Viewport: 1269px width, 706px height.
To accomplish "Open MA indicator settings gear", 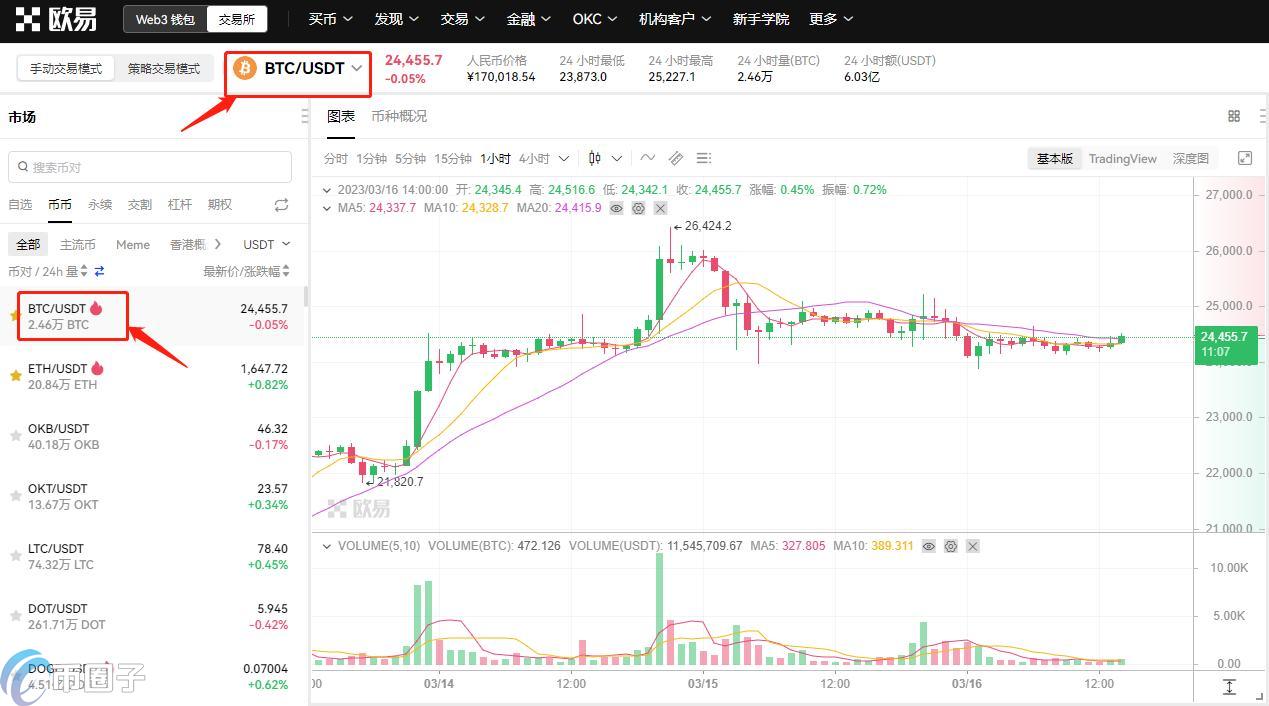I will coord(638,208).
